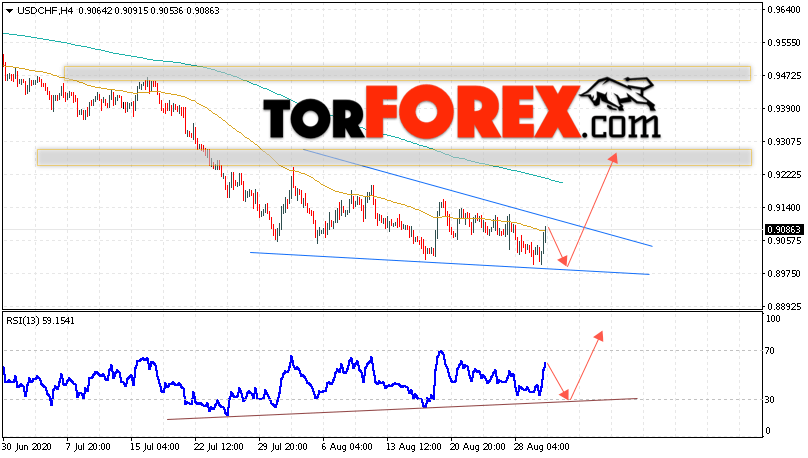Open the USDCHF,H4 chart title dropdown arrow
The image size is (808, 458).
click(x=9, y=11)
